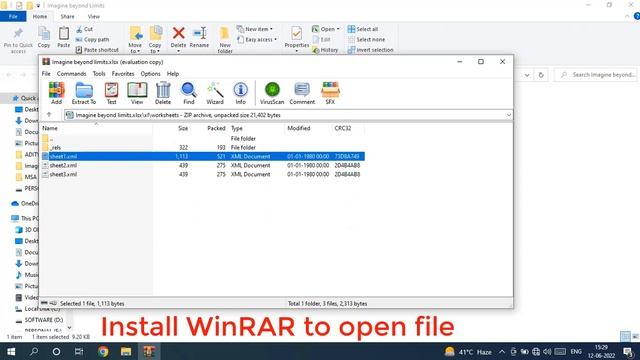
Task: Click Select all in Explorer ribbon
Action: tap(362, 29)
